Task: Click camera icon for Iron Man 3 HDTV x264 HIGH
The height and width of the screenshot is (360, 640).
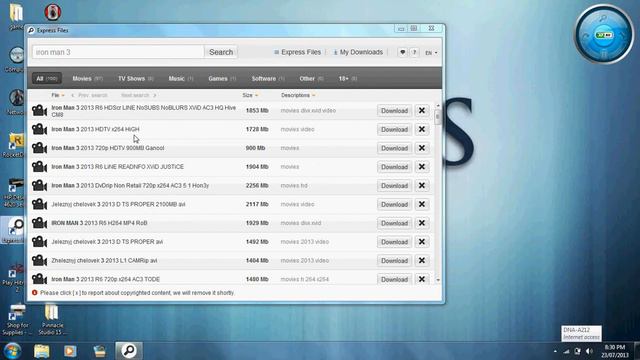Action: coord(40,129)
